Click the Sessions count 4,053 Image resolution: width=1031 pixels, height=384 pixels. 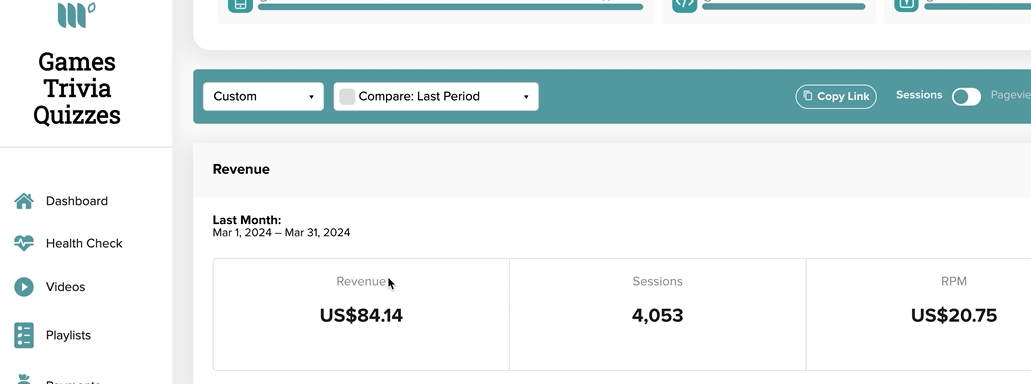658,316
